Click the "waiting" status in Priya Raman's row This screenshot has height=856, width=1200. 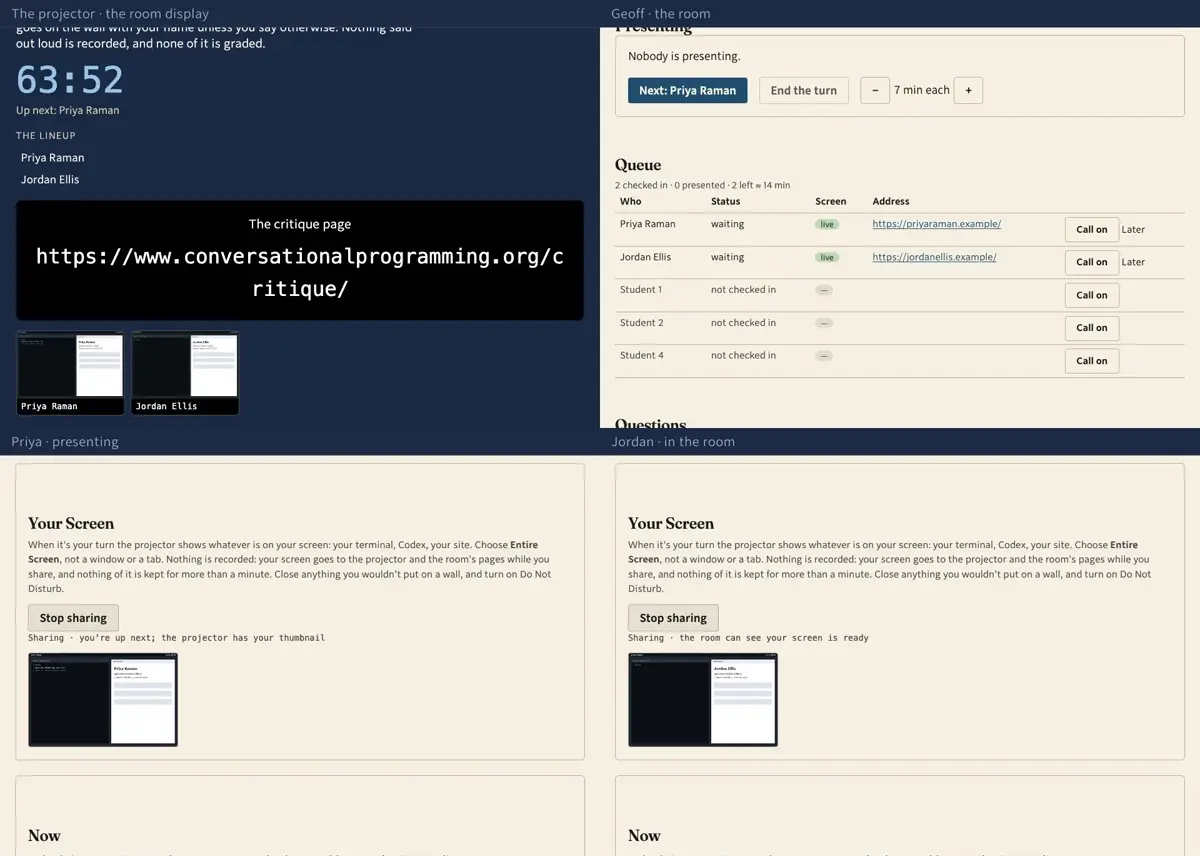728,224
